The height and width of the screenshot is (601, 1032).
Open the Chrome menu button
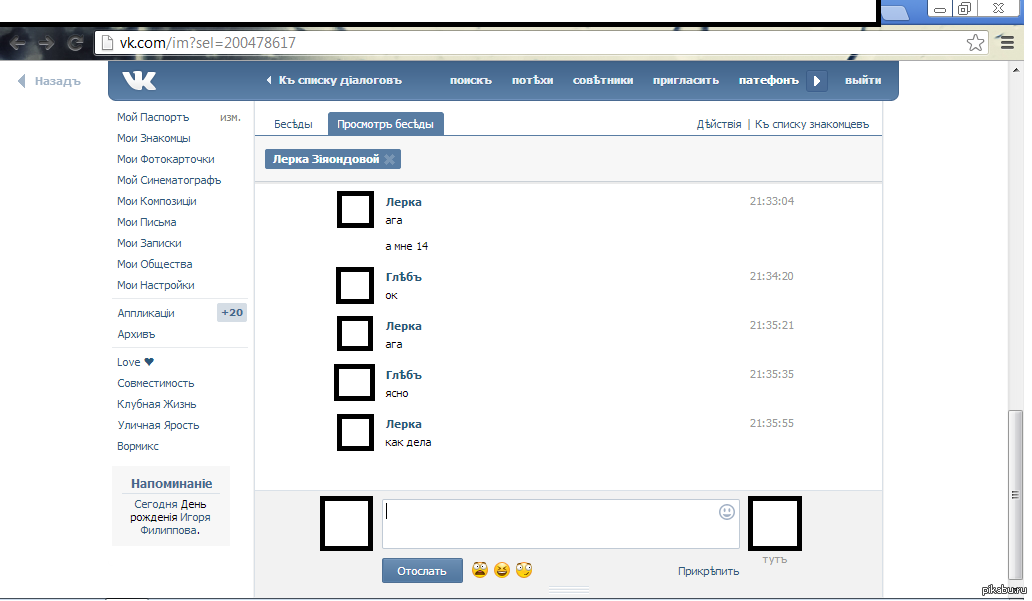point(1006,43)
